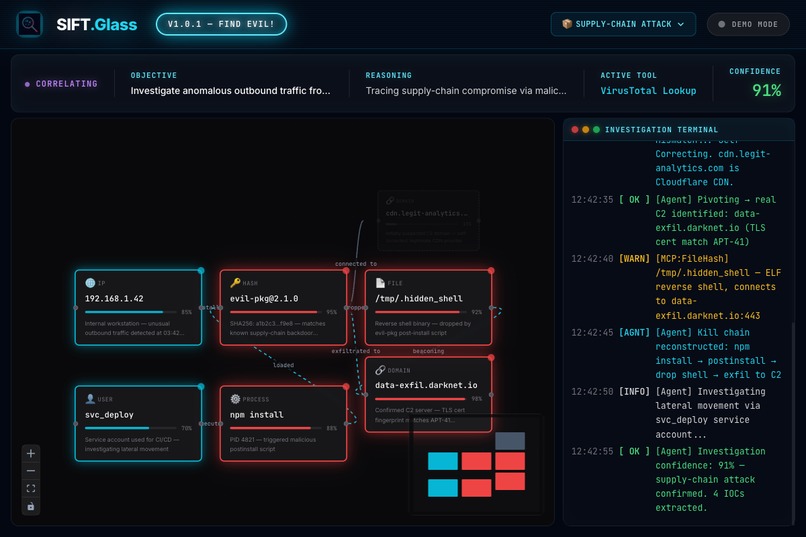The height and width of the screenshot is (537, 806).
Task: Click the 85% confidence bar on IP node
Action: (132, 312)
